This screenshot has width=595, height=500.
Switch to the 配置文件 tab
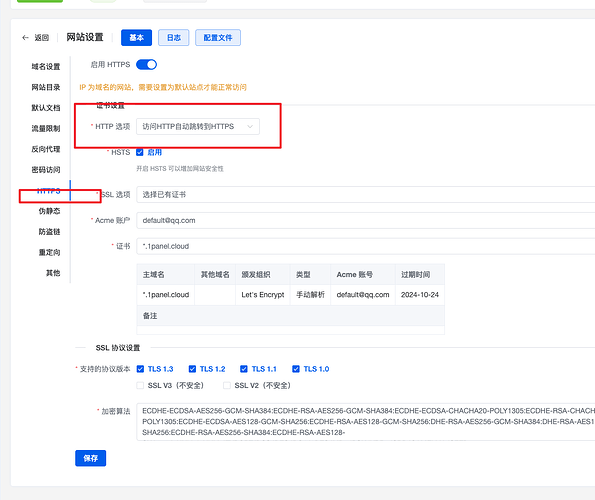click(218, 38)
